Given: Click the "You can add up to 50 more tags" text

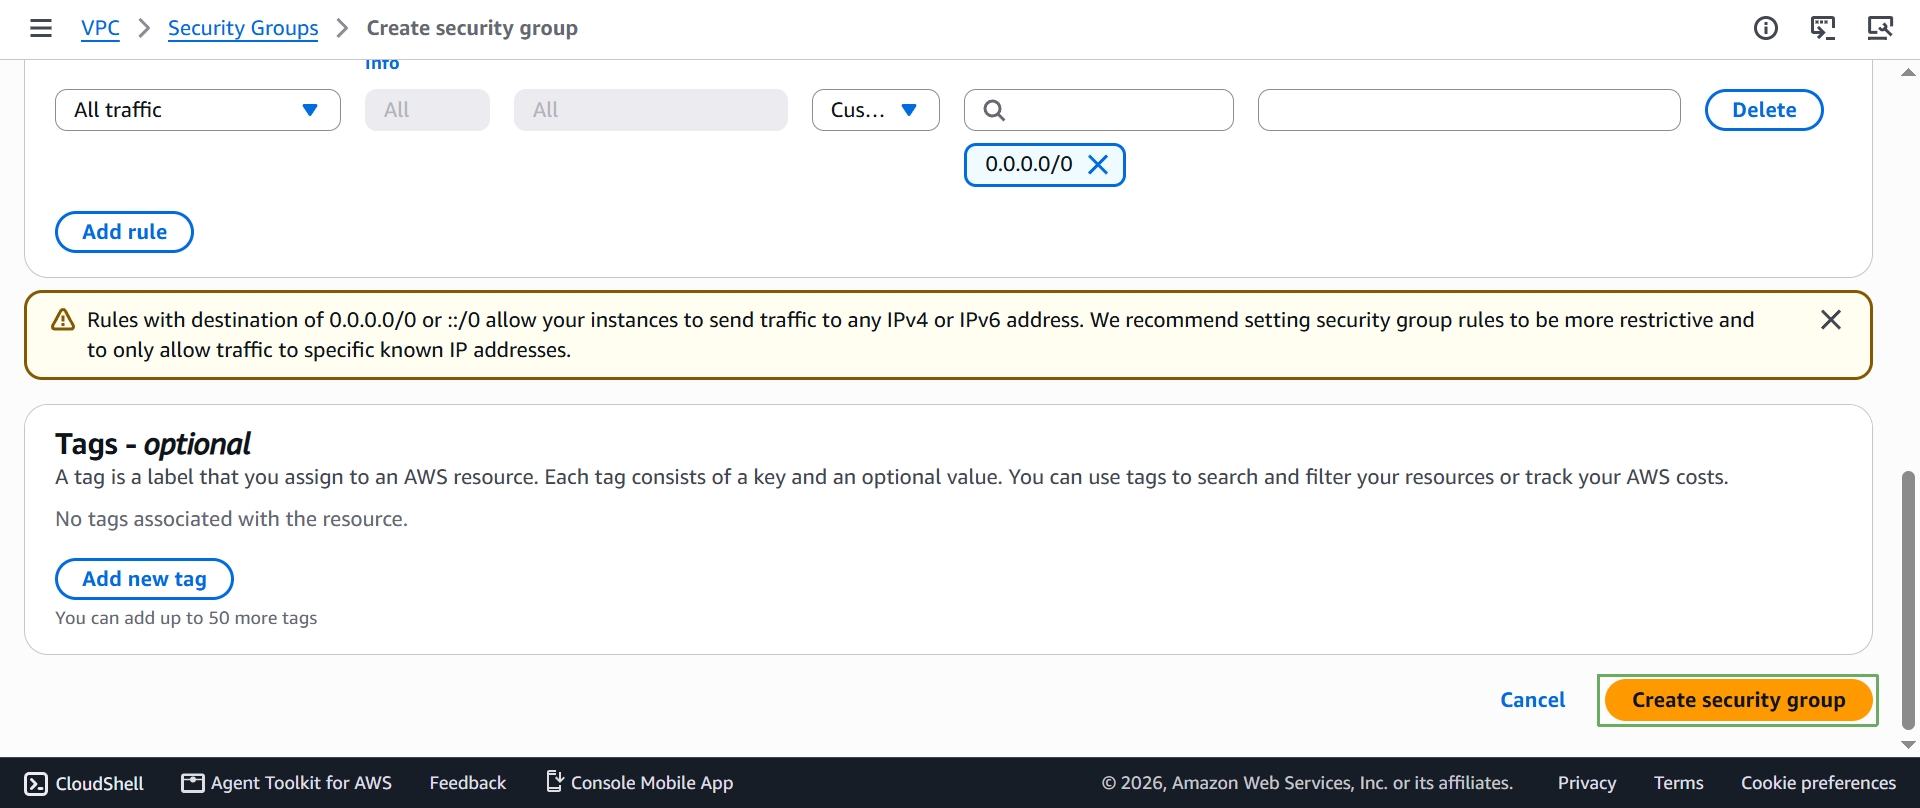Looking at the screenshot, I should coord(186,618).
